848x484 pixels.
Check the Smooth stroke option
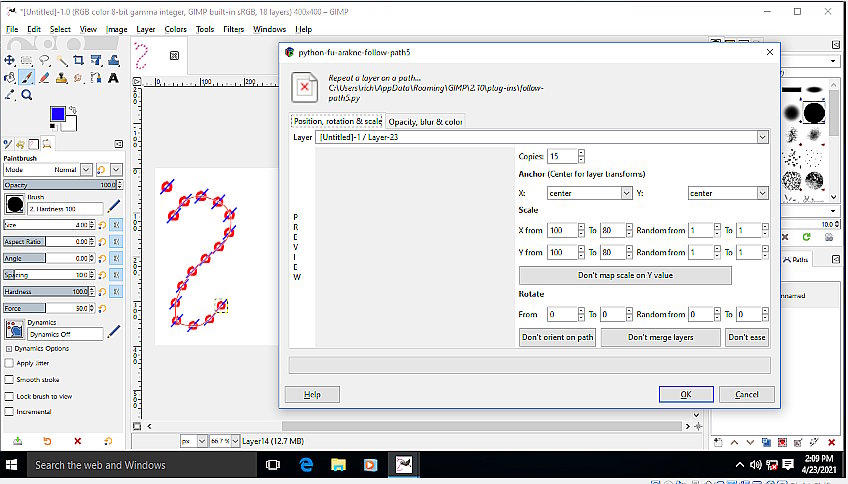10,379
